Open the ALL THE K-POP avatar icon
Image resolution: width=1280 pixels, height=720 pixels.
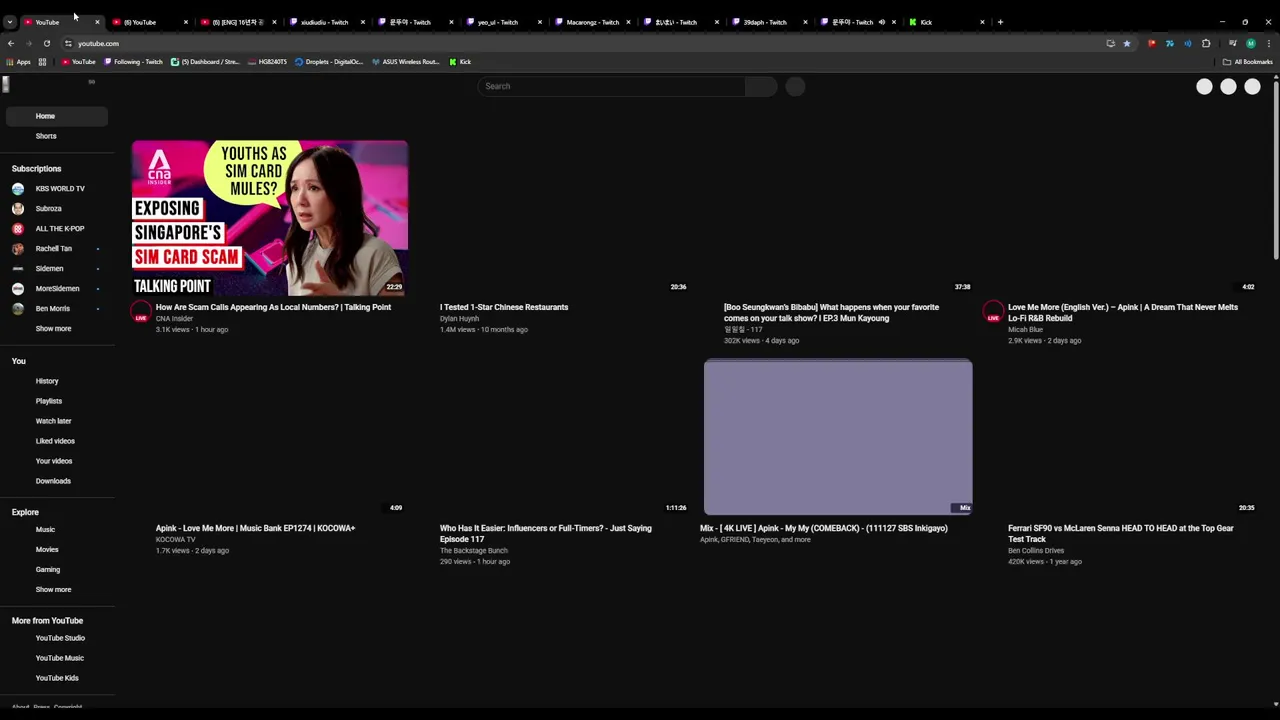18,228
